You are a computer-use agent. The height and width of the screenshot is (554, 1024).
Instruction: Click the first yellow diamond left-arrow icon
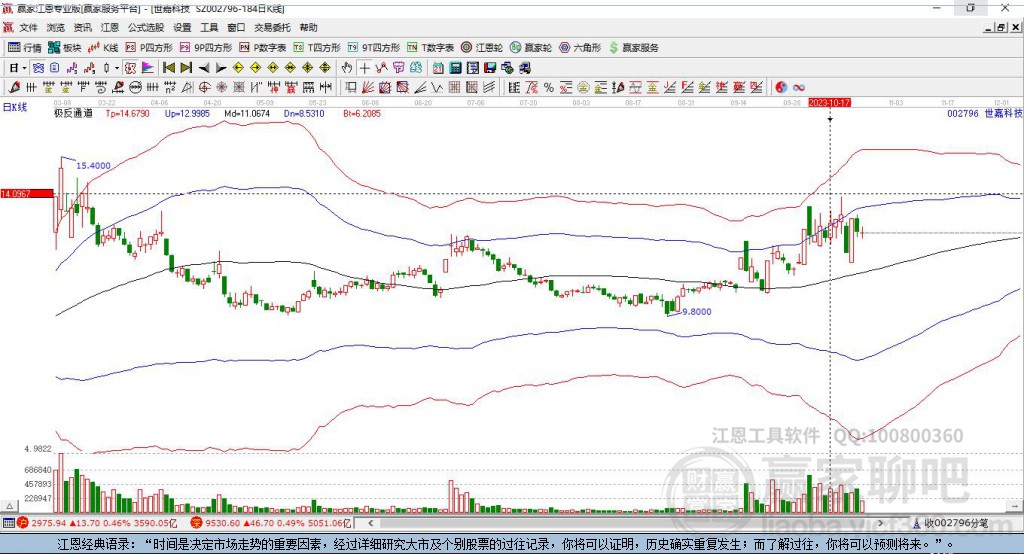(x=238, y=68)
